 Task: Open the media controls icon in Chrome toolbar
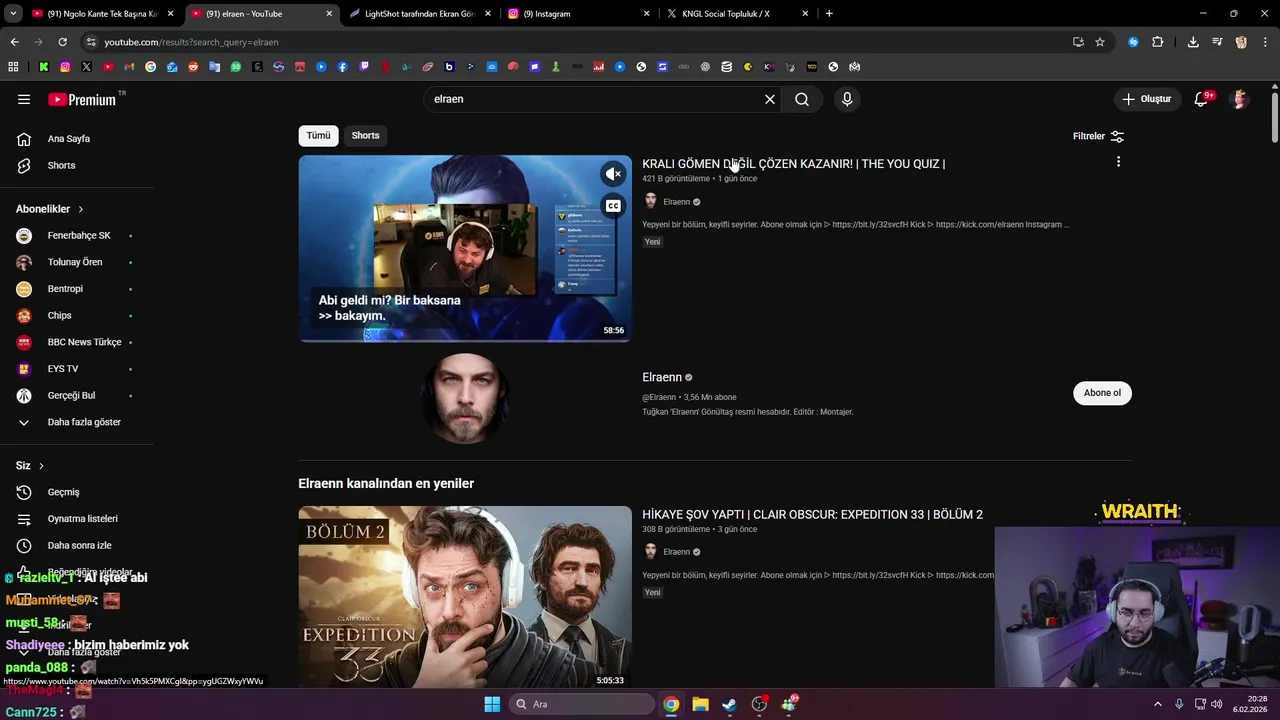pyautogui.click(x=1217, y=42)
